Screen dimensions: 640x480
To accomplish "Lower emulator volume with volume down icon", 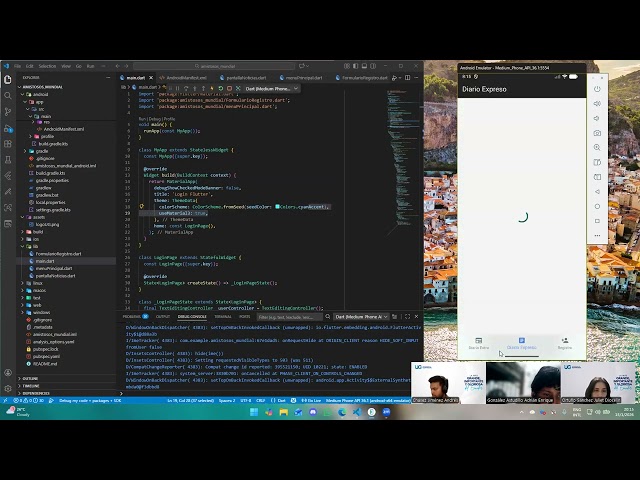I will coord(597,118).
